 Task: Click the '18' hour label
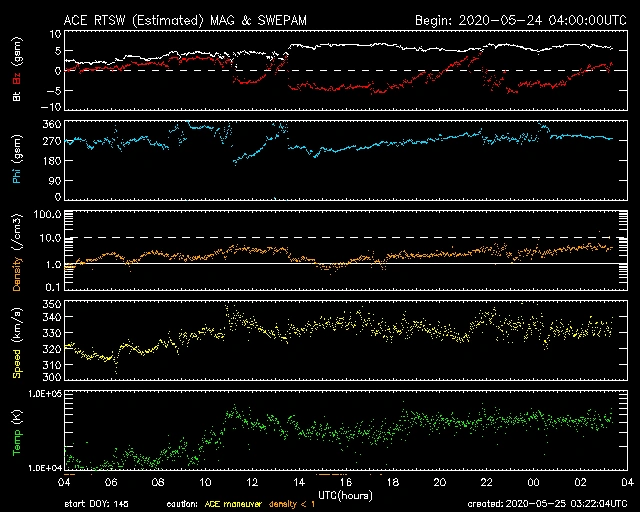(x=393, y=483)
